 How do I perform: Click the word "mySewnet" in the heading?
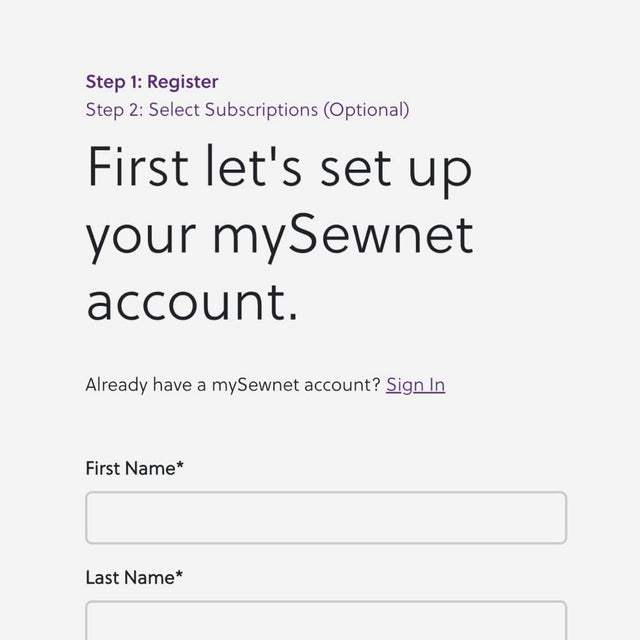(342, 234)
